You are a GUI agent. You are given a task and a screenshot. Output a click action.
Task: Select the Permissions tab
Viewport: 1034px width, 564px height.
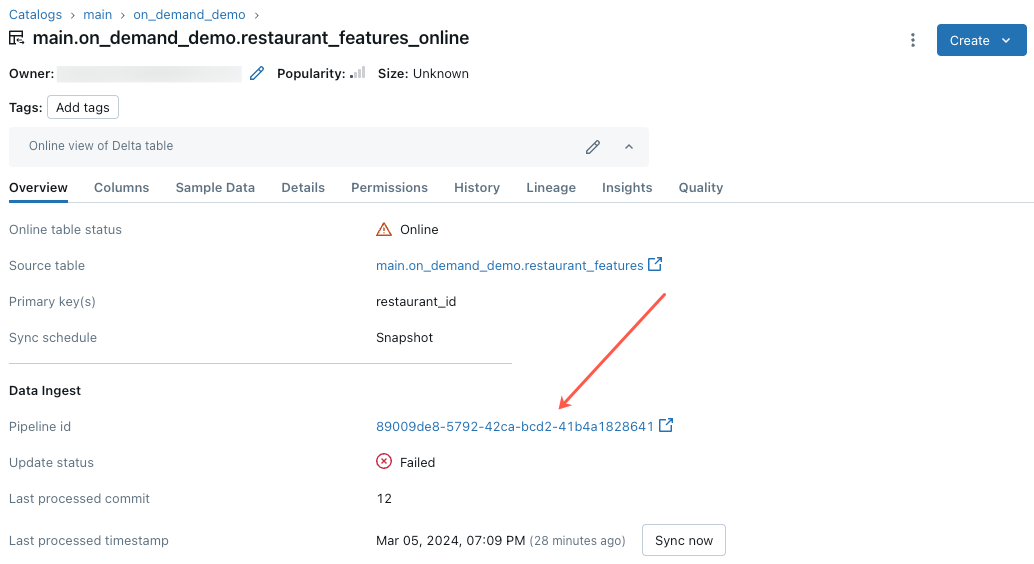[389, 187]
